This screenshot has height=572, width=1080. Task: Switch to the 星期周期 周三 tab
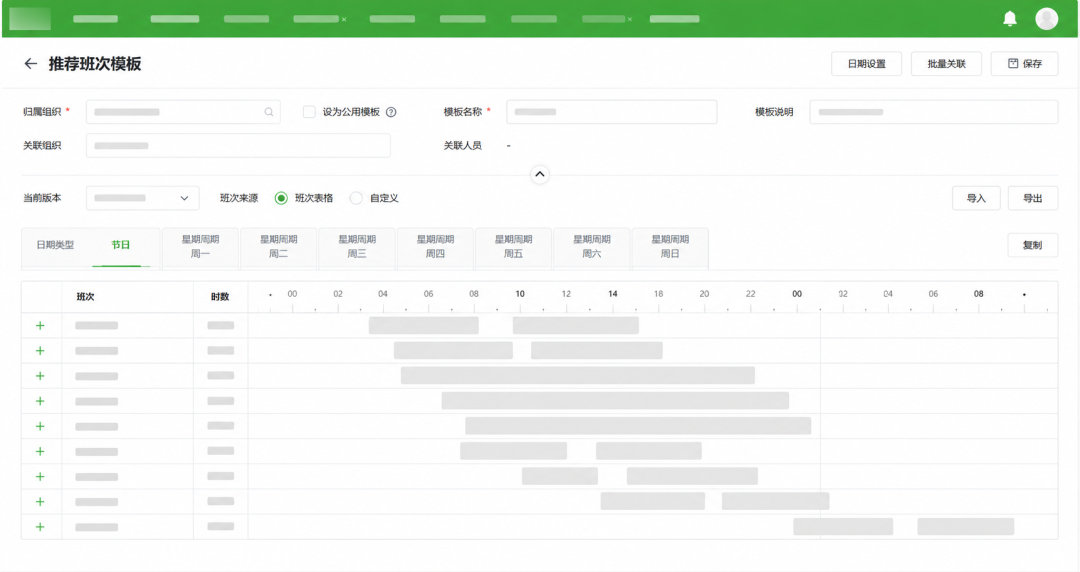coord(357,247)
